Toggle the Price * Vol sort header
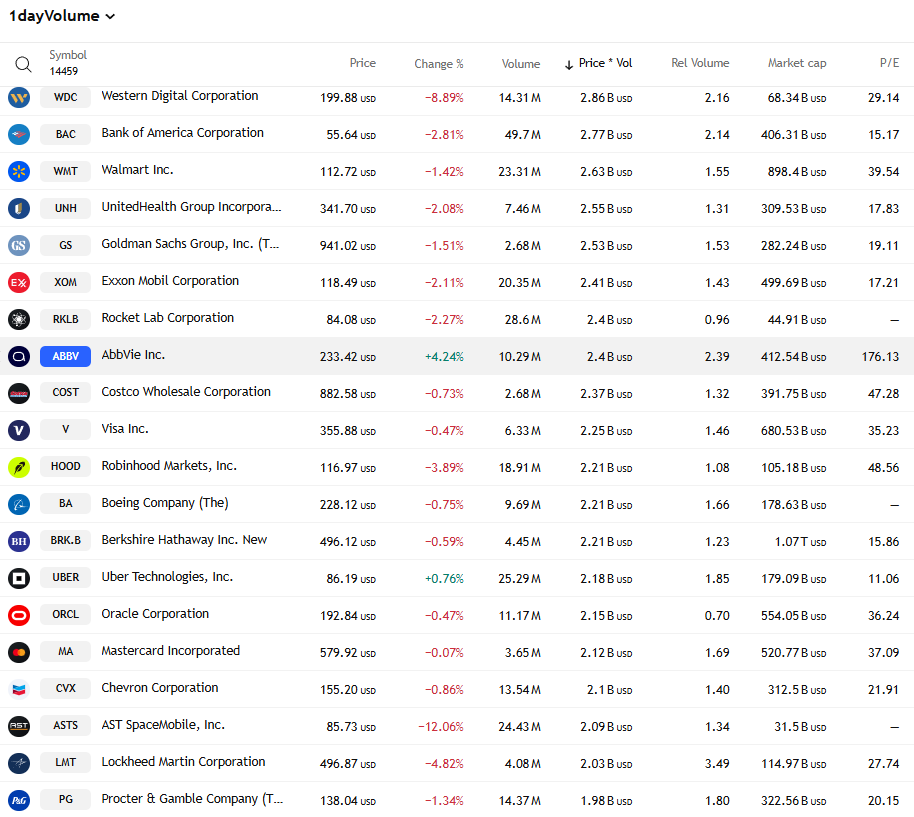Viewport: 914px width, 817px height. [599, 63]
